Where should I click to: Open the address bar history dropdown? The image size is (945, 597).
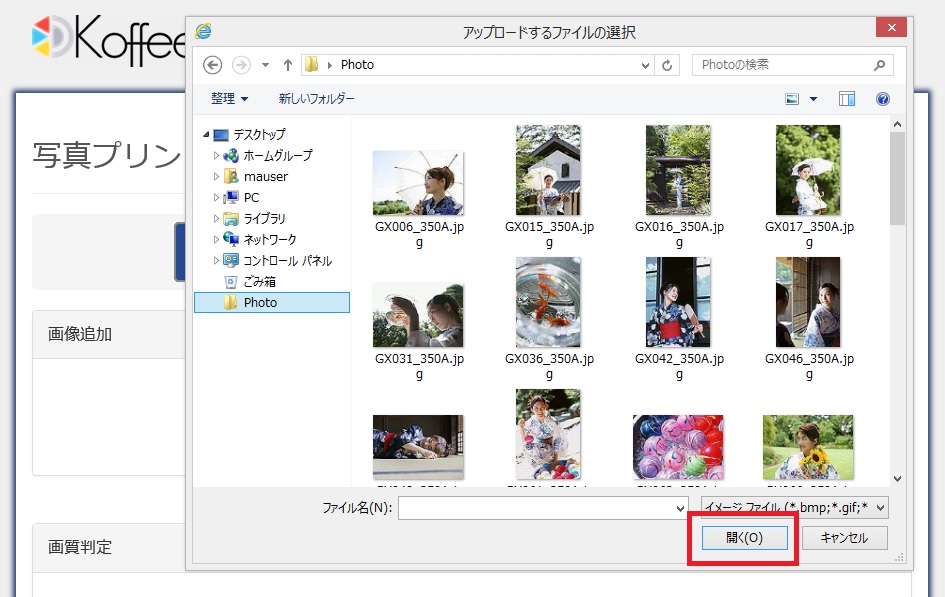[646, 65]
